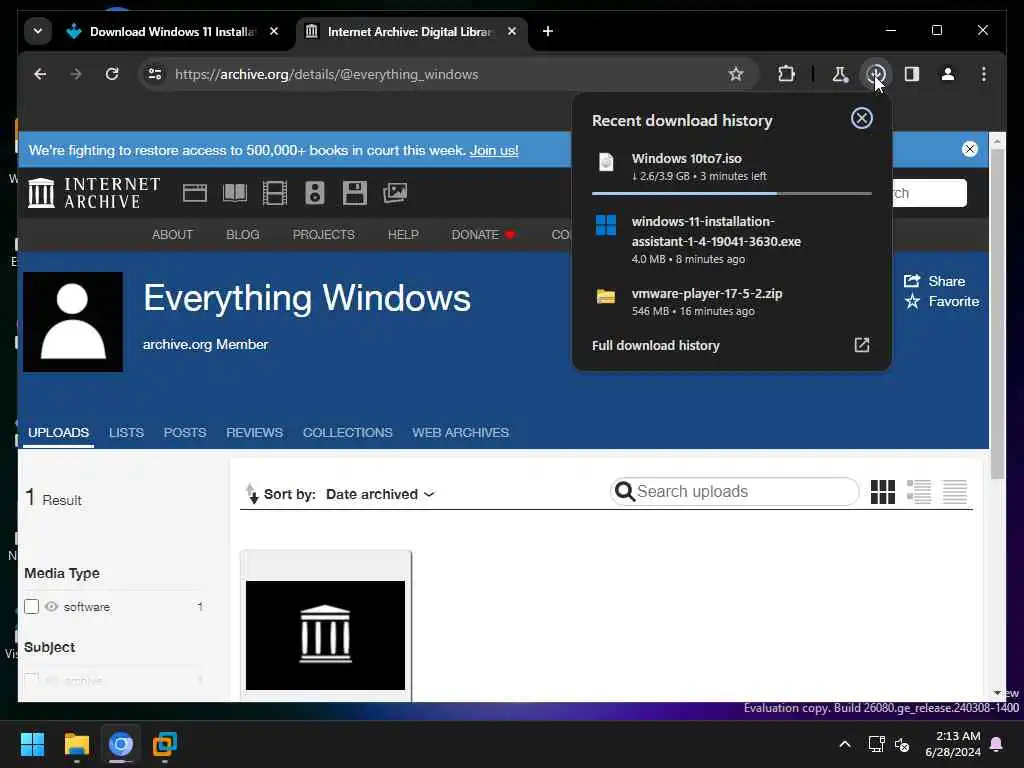1024x768 pixels.
Task: Open Internet Archive texts book icon
Action: (235, 193)
